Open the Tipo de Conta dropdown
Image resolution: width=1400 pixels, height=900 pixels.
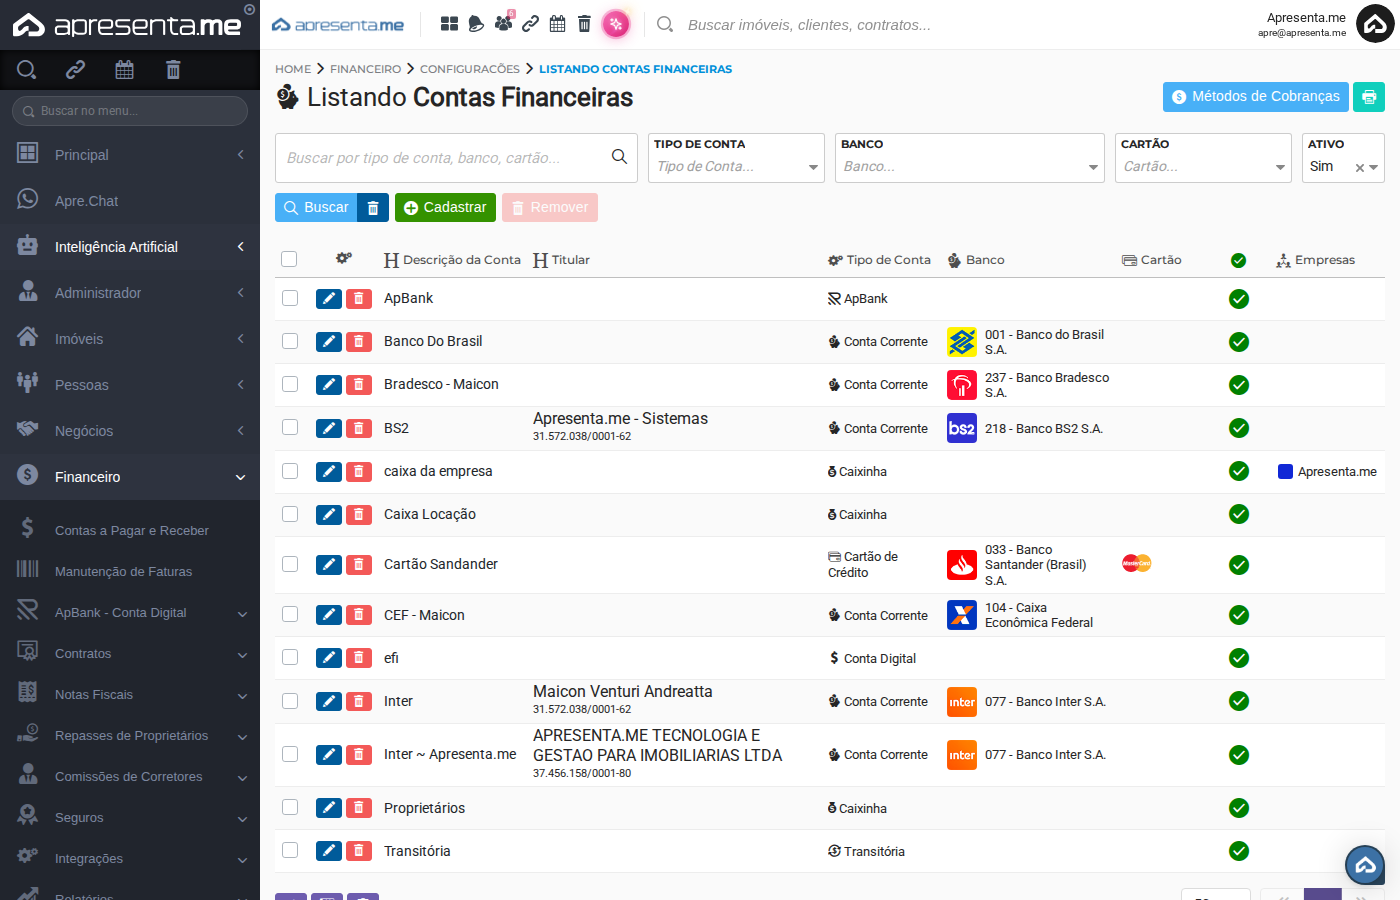tap(736, 158)
